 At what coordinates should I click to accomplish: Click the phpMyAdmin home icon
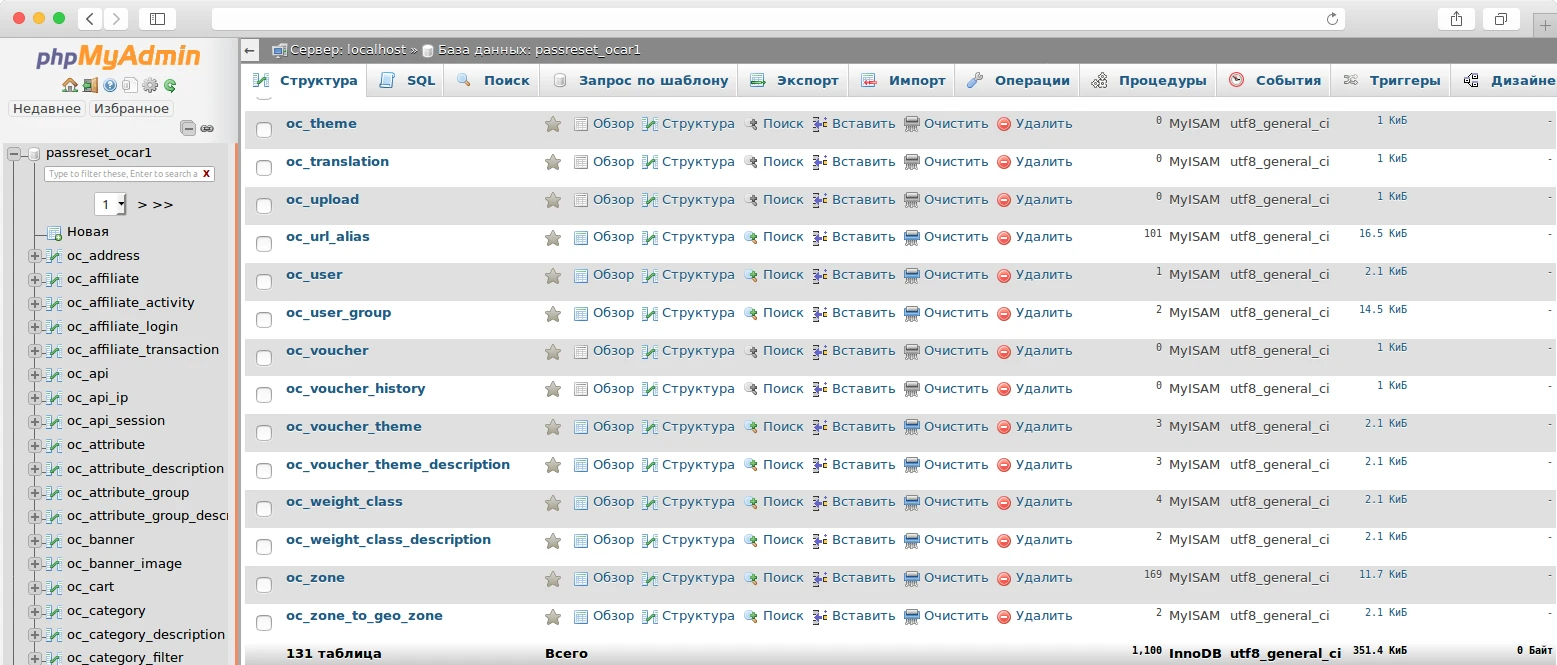pyautogui.click(x=69, y=86)
